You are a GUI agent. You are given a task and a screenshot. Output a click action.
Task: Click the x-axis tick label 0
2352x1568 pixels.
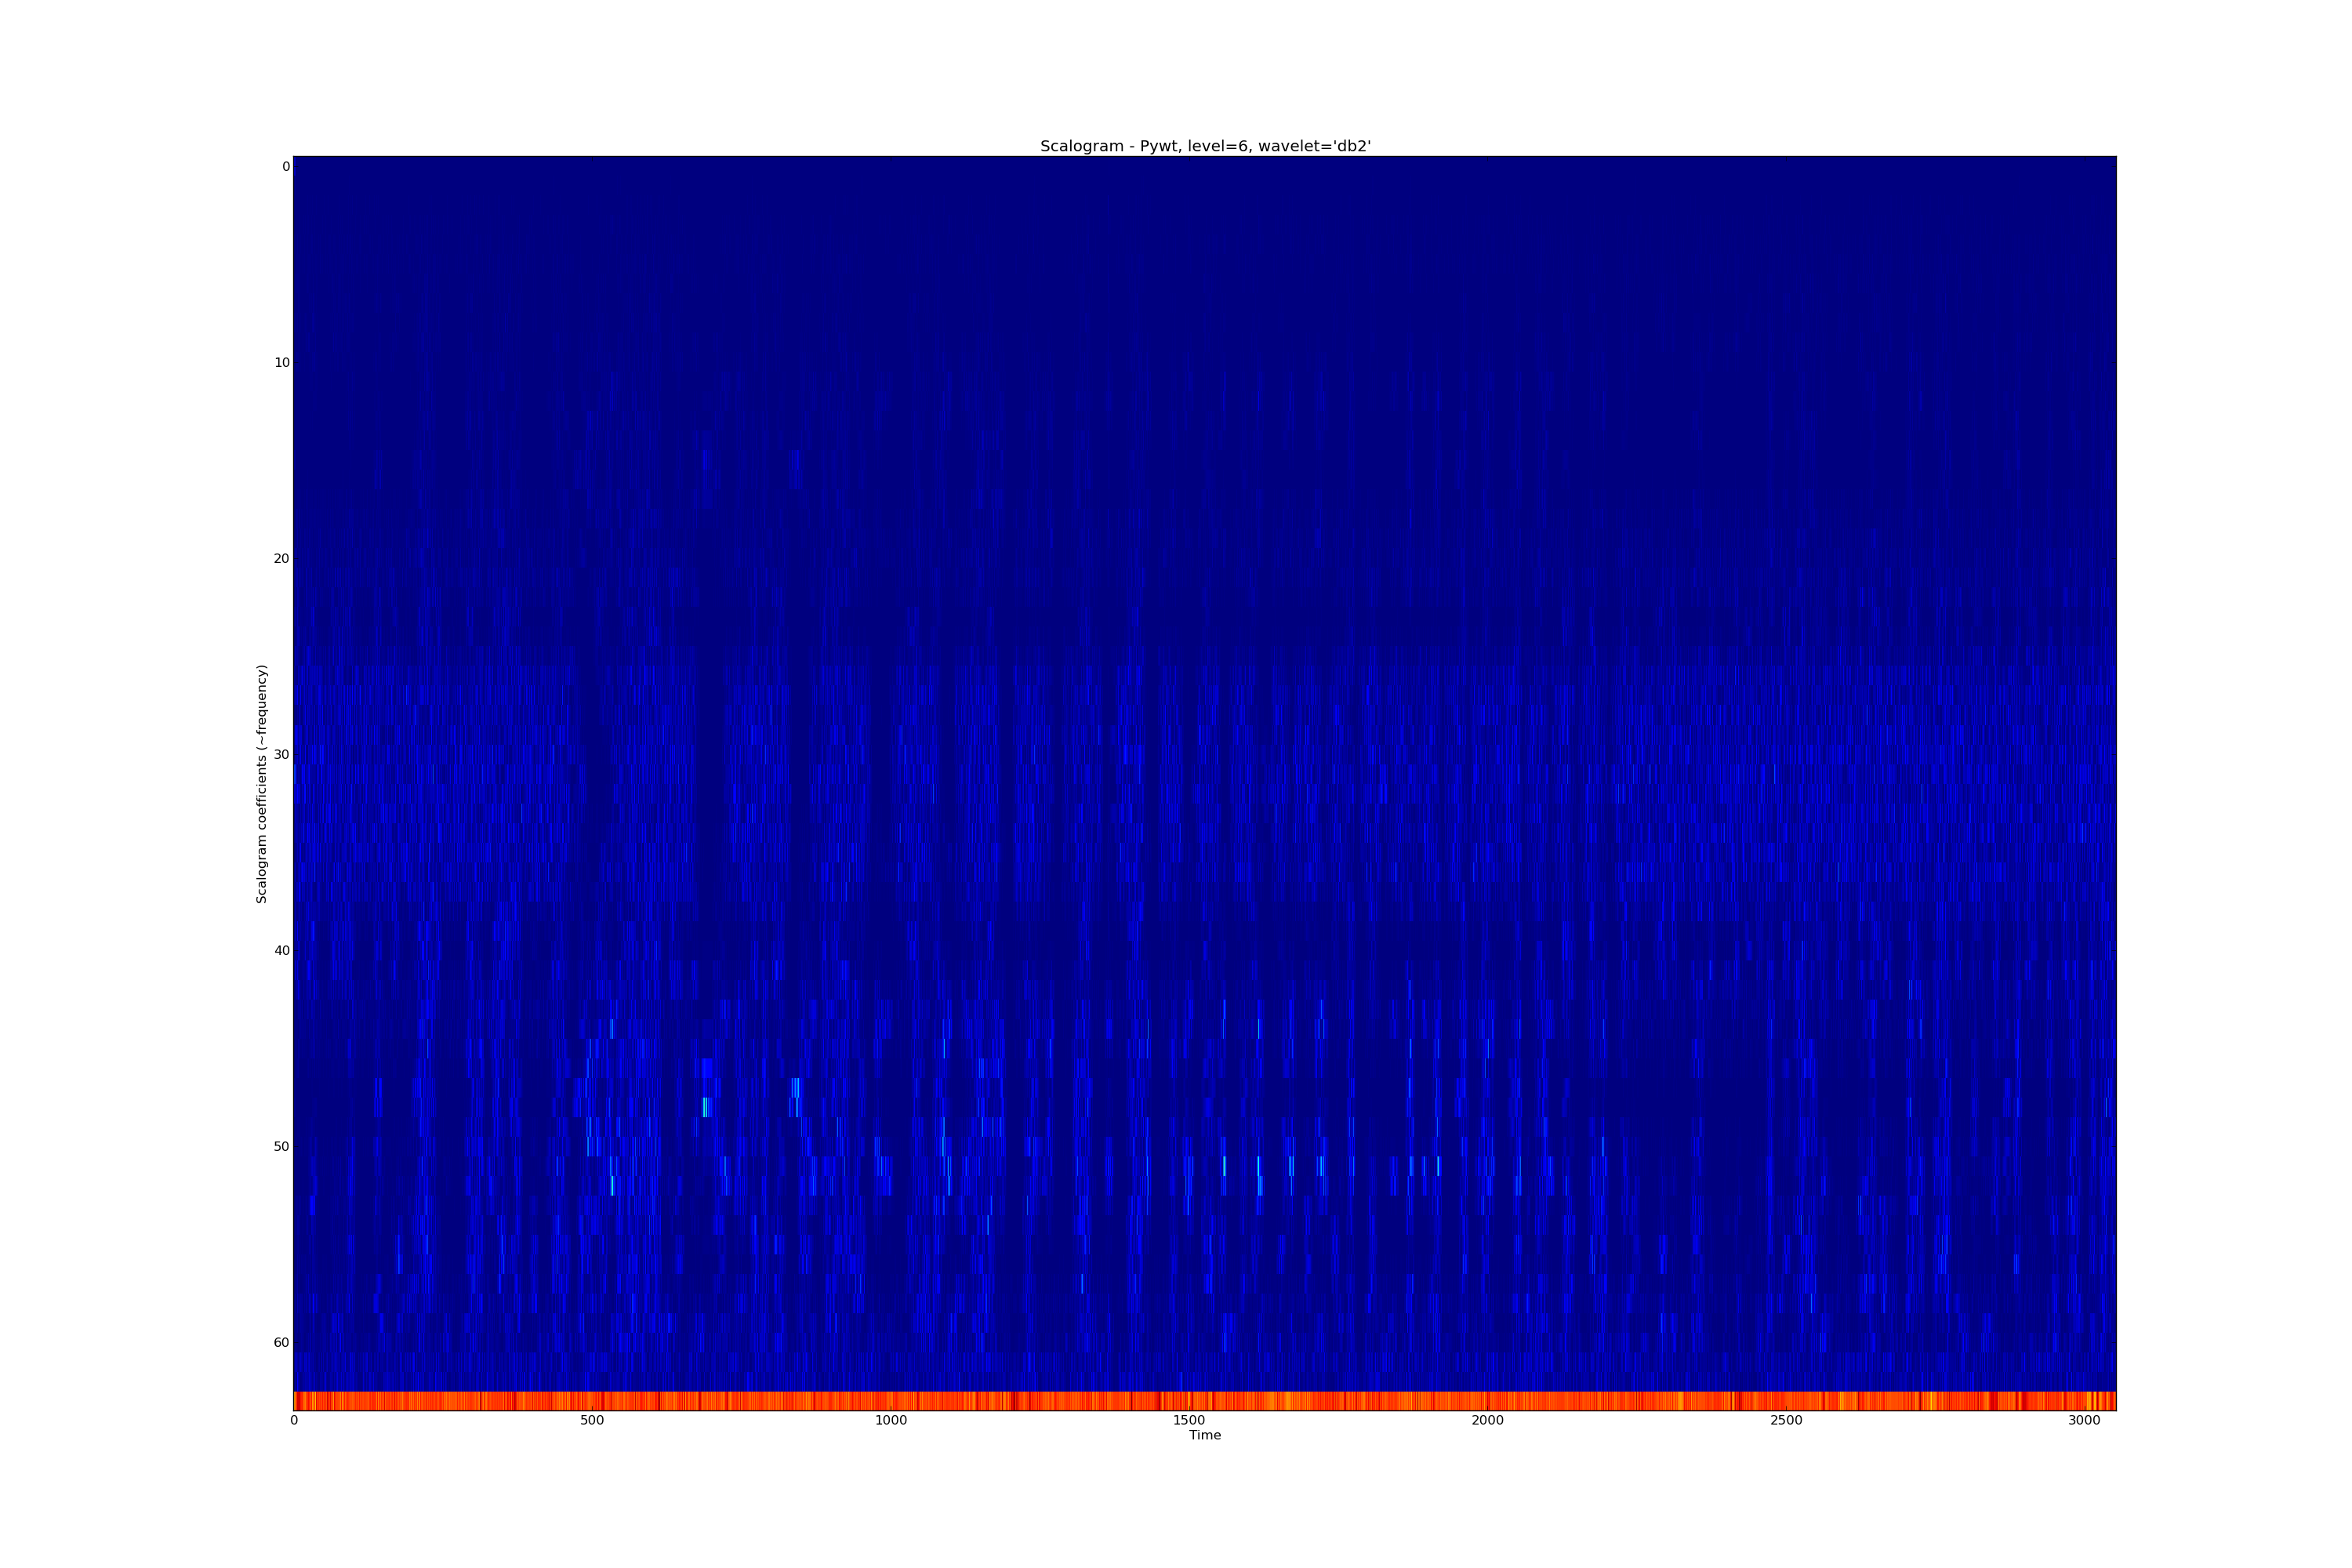pyautogui.click(x=294, y=1420)
